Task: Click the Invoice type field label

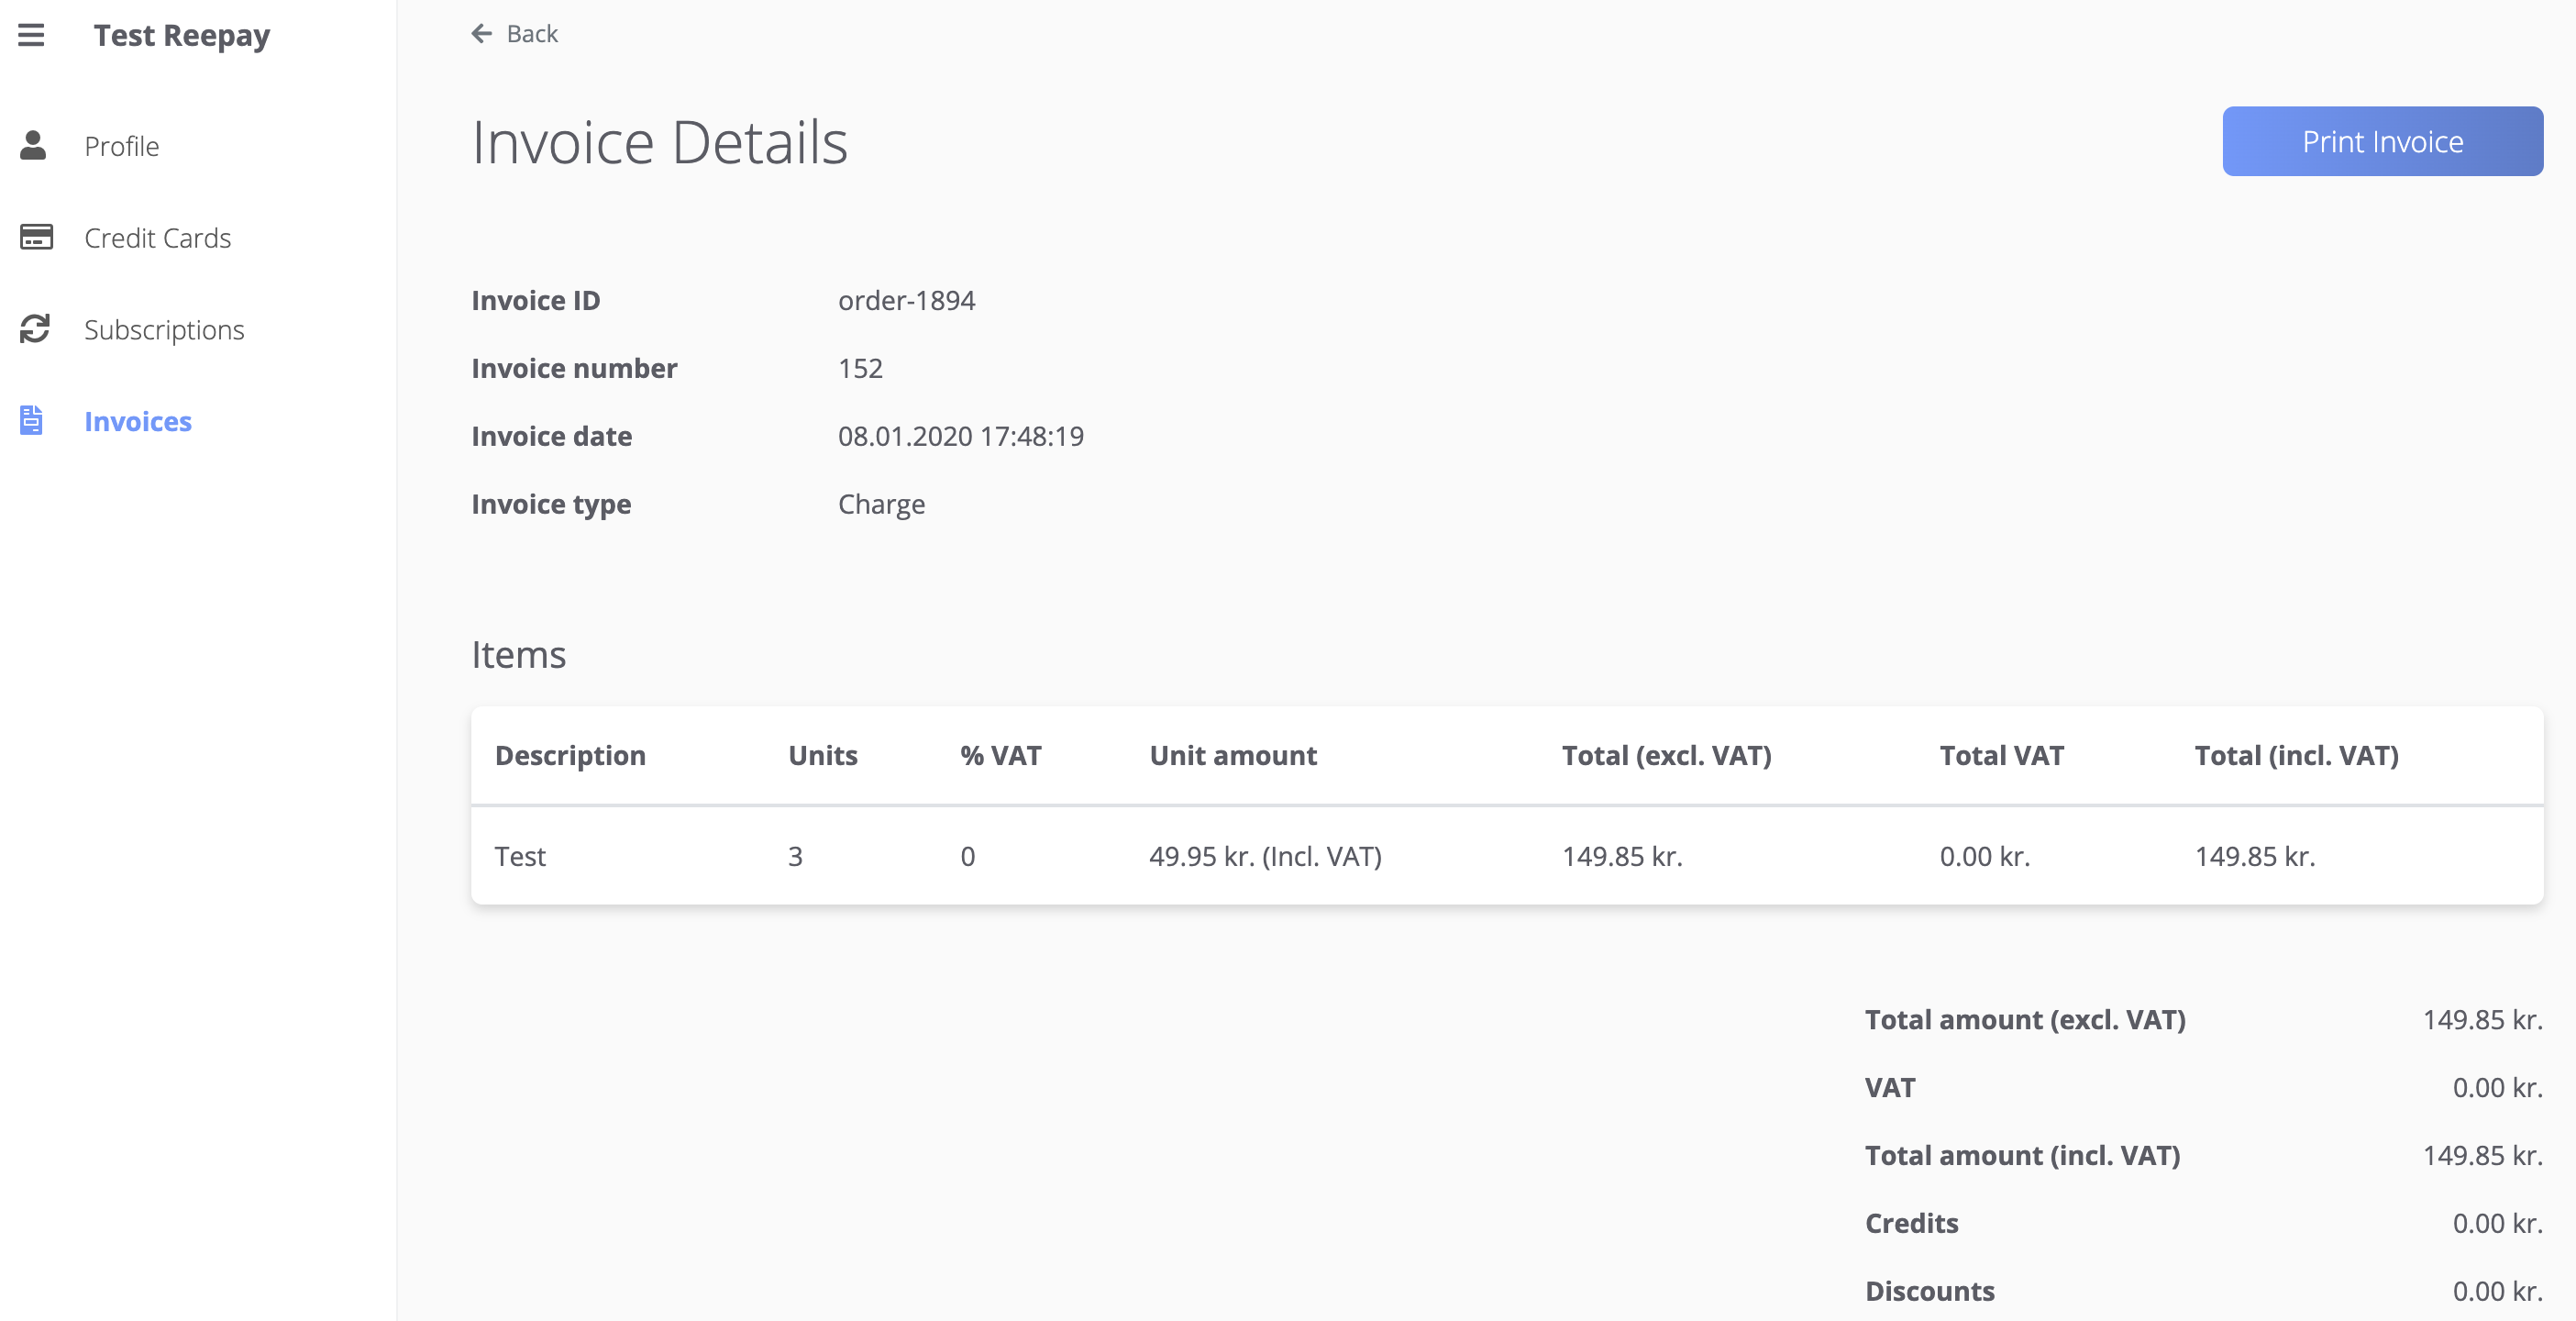Action: (551, 504)
